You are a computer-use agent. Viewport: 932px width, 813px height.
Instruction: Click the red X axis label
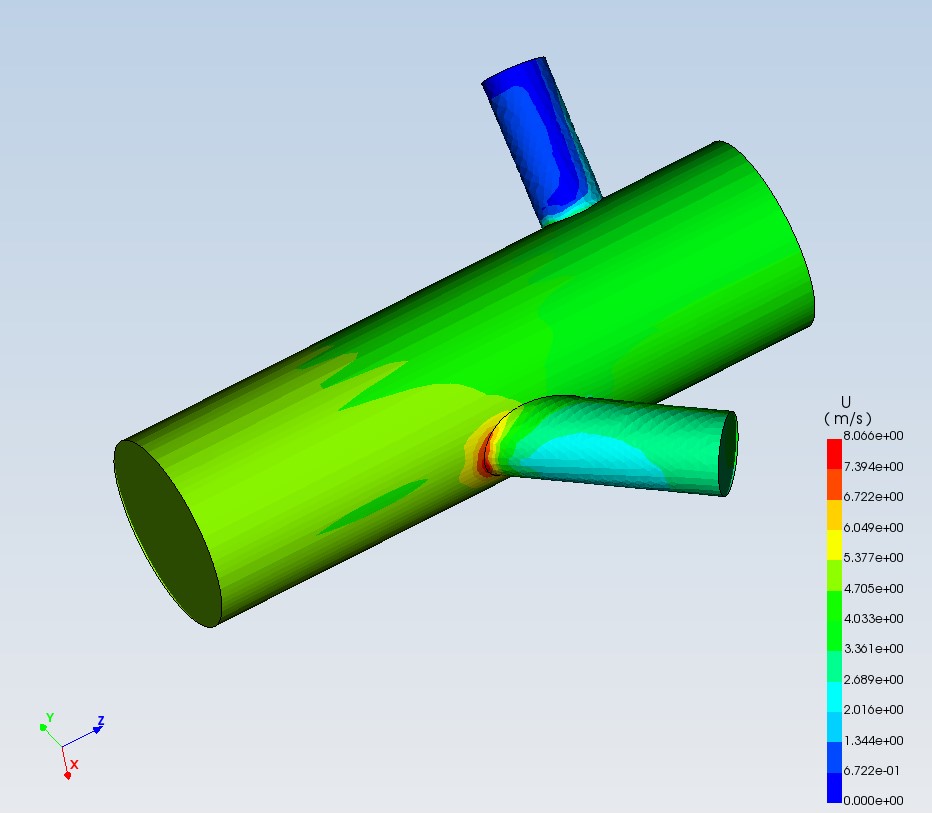click(74, 765)
